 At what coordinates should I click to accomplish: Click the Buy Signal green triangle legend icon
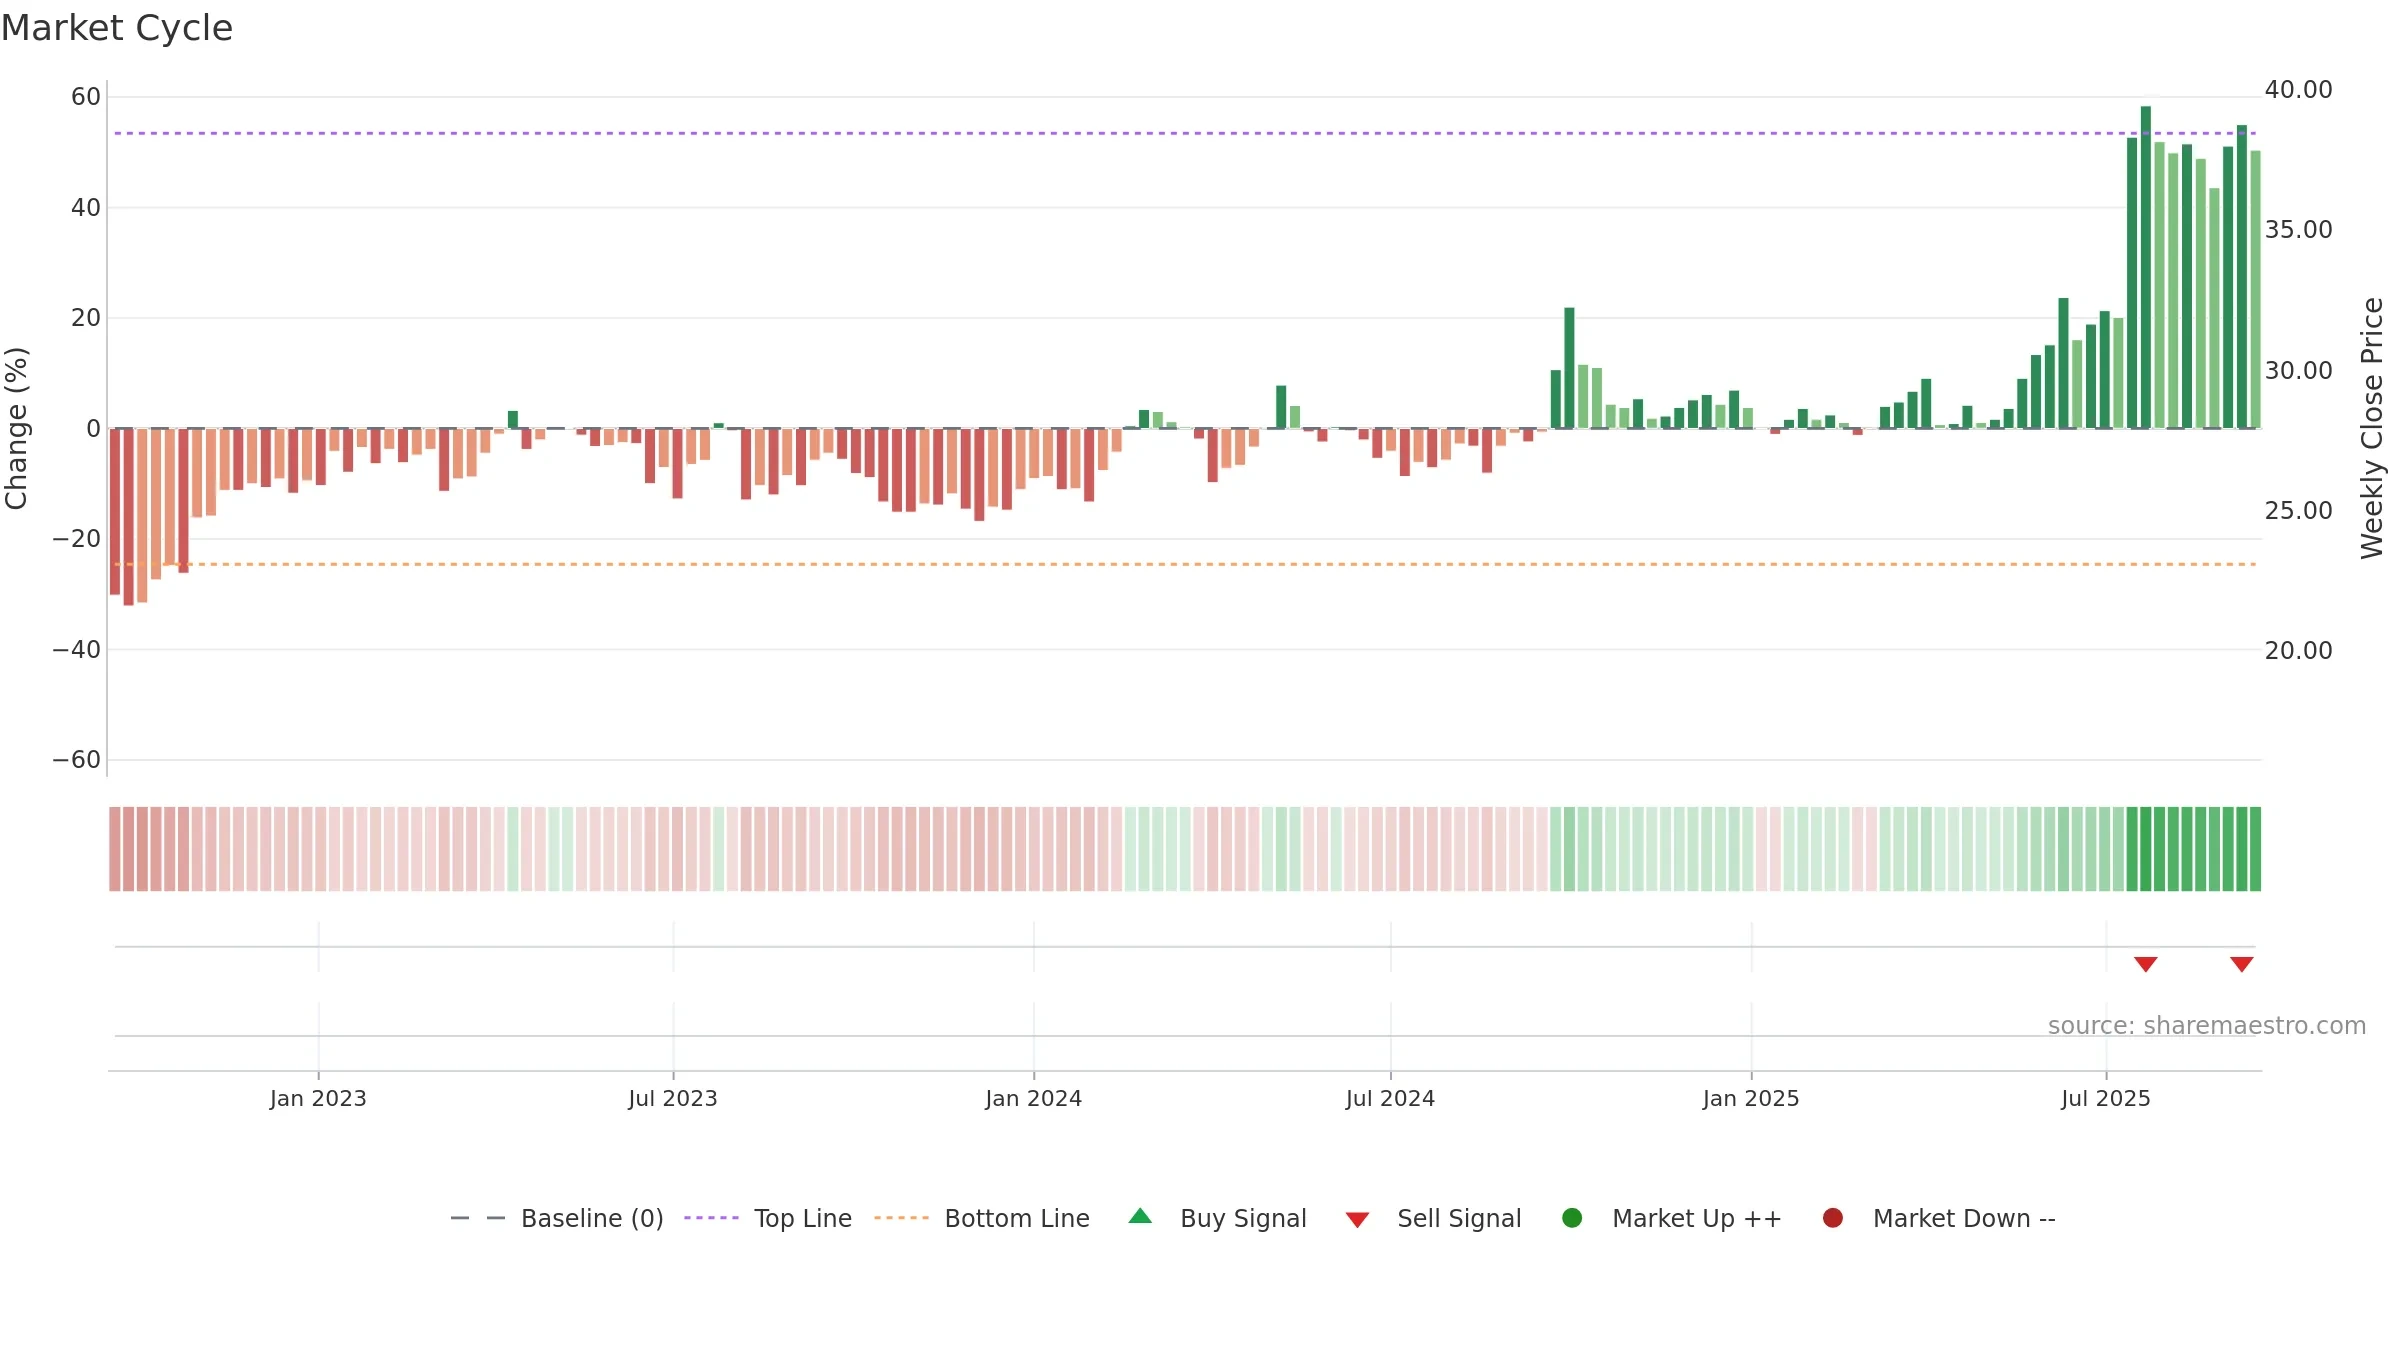tap(1140, 1217)
